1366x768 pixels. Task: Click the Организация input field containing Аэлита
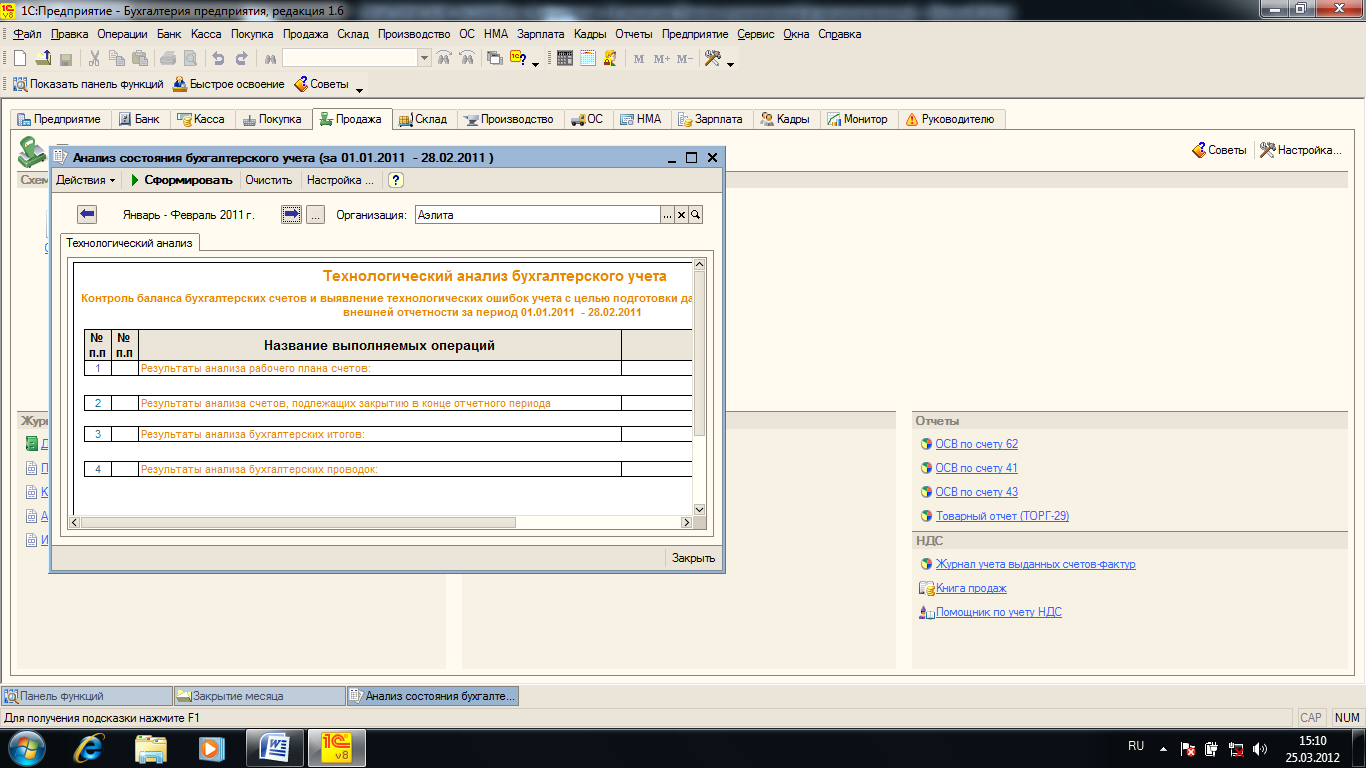(x=537, y=214)
